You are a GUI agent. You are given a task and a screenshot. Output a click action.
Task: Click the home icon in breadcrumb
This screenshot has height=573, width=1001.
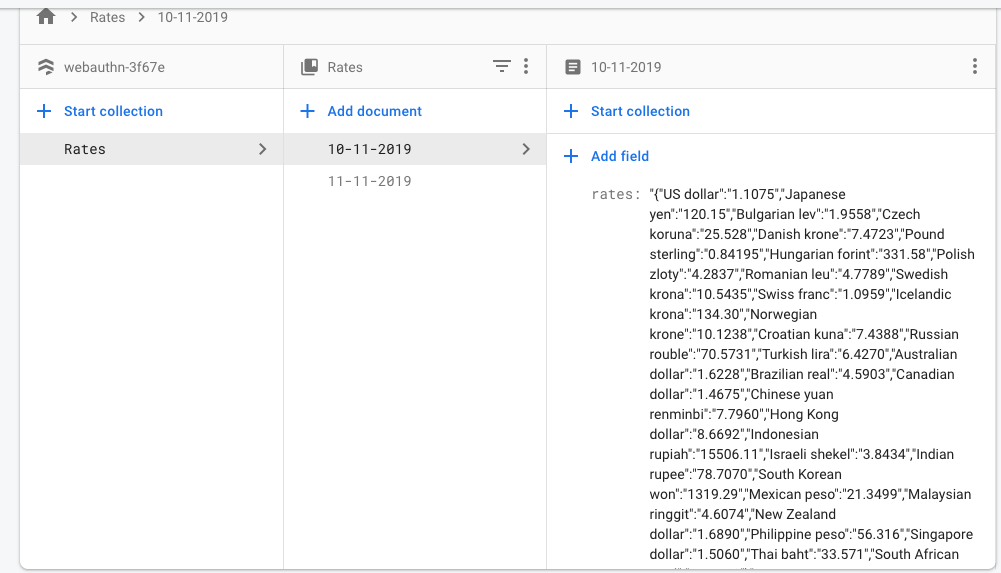click(x=45, y=17)
